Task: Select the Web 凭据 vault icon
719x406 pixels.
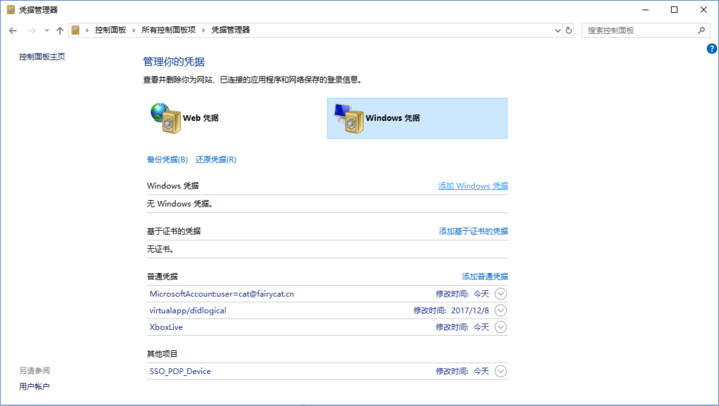Action: click(x=163, y=118)
